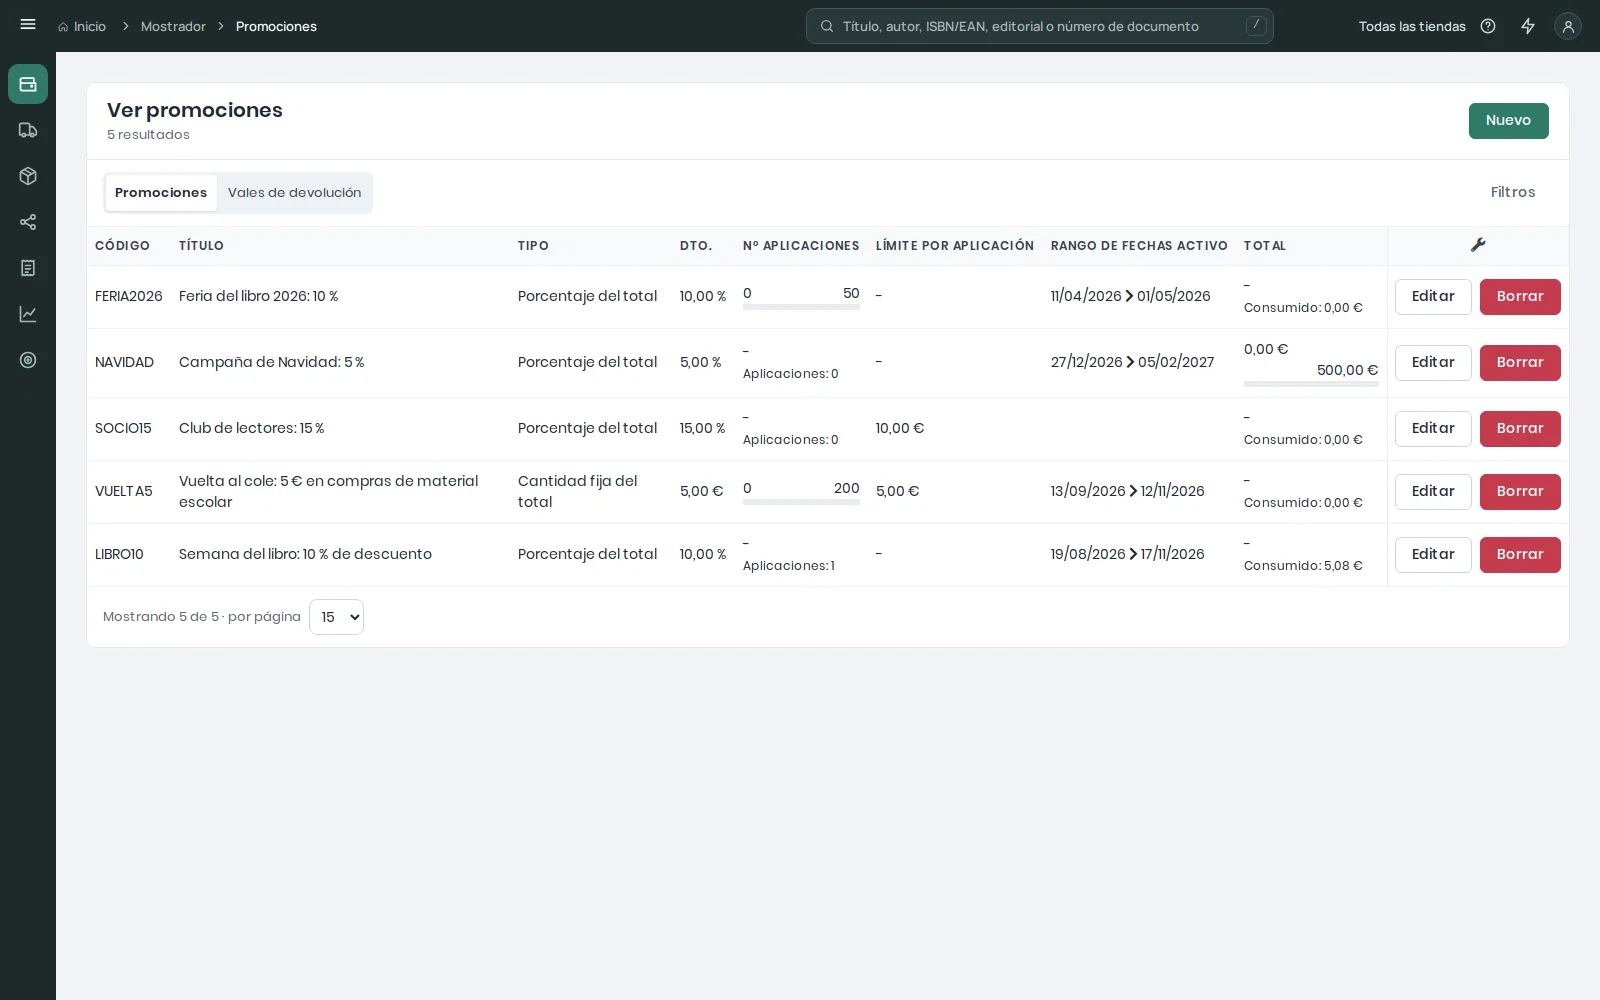Open the user profile avatar icon
Screen dimensions: 1600x1000
pyautogui.click(x=1568, y=26)
